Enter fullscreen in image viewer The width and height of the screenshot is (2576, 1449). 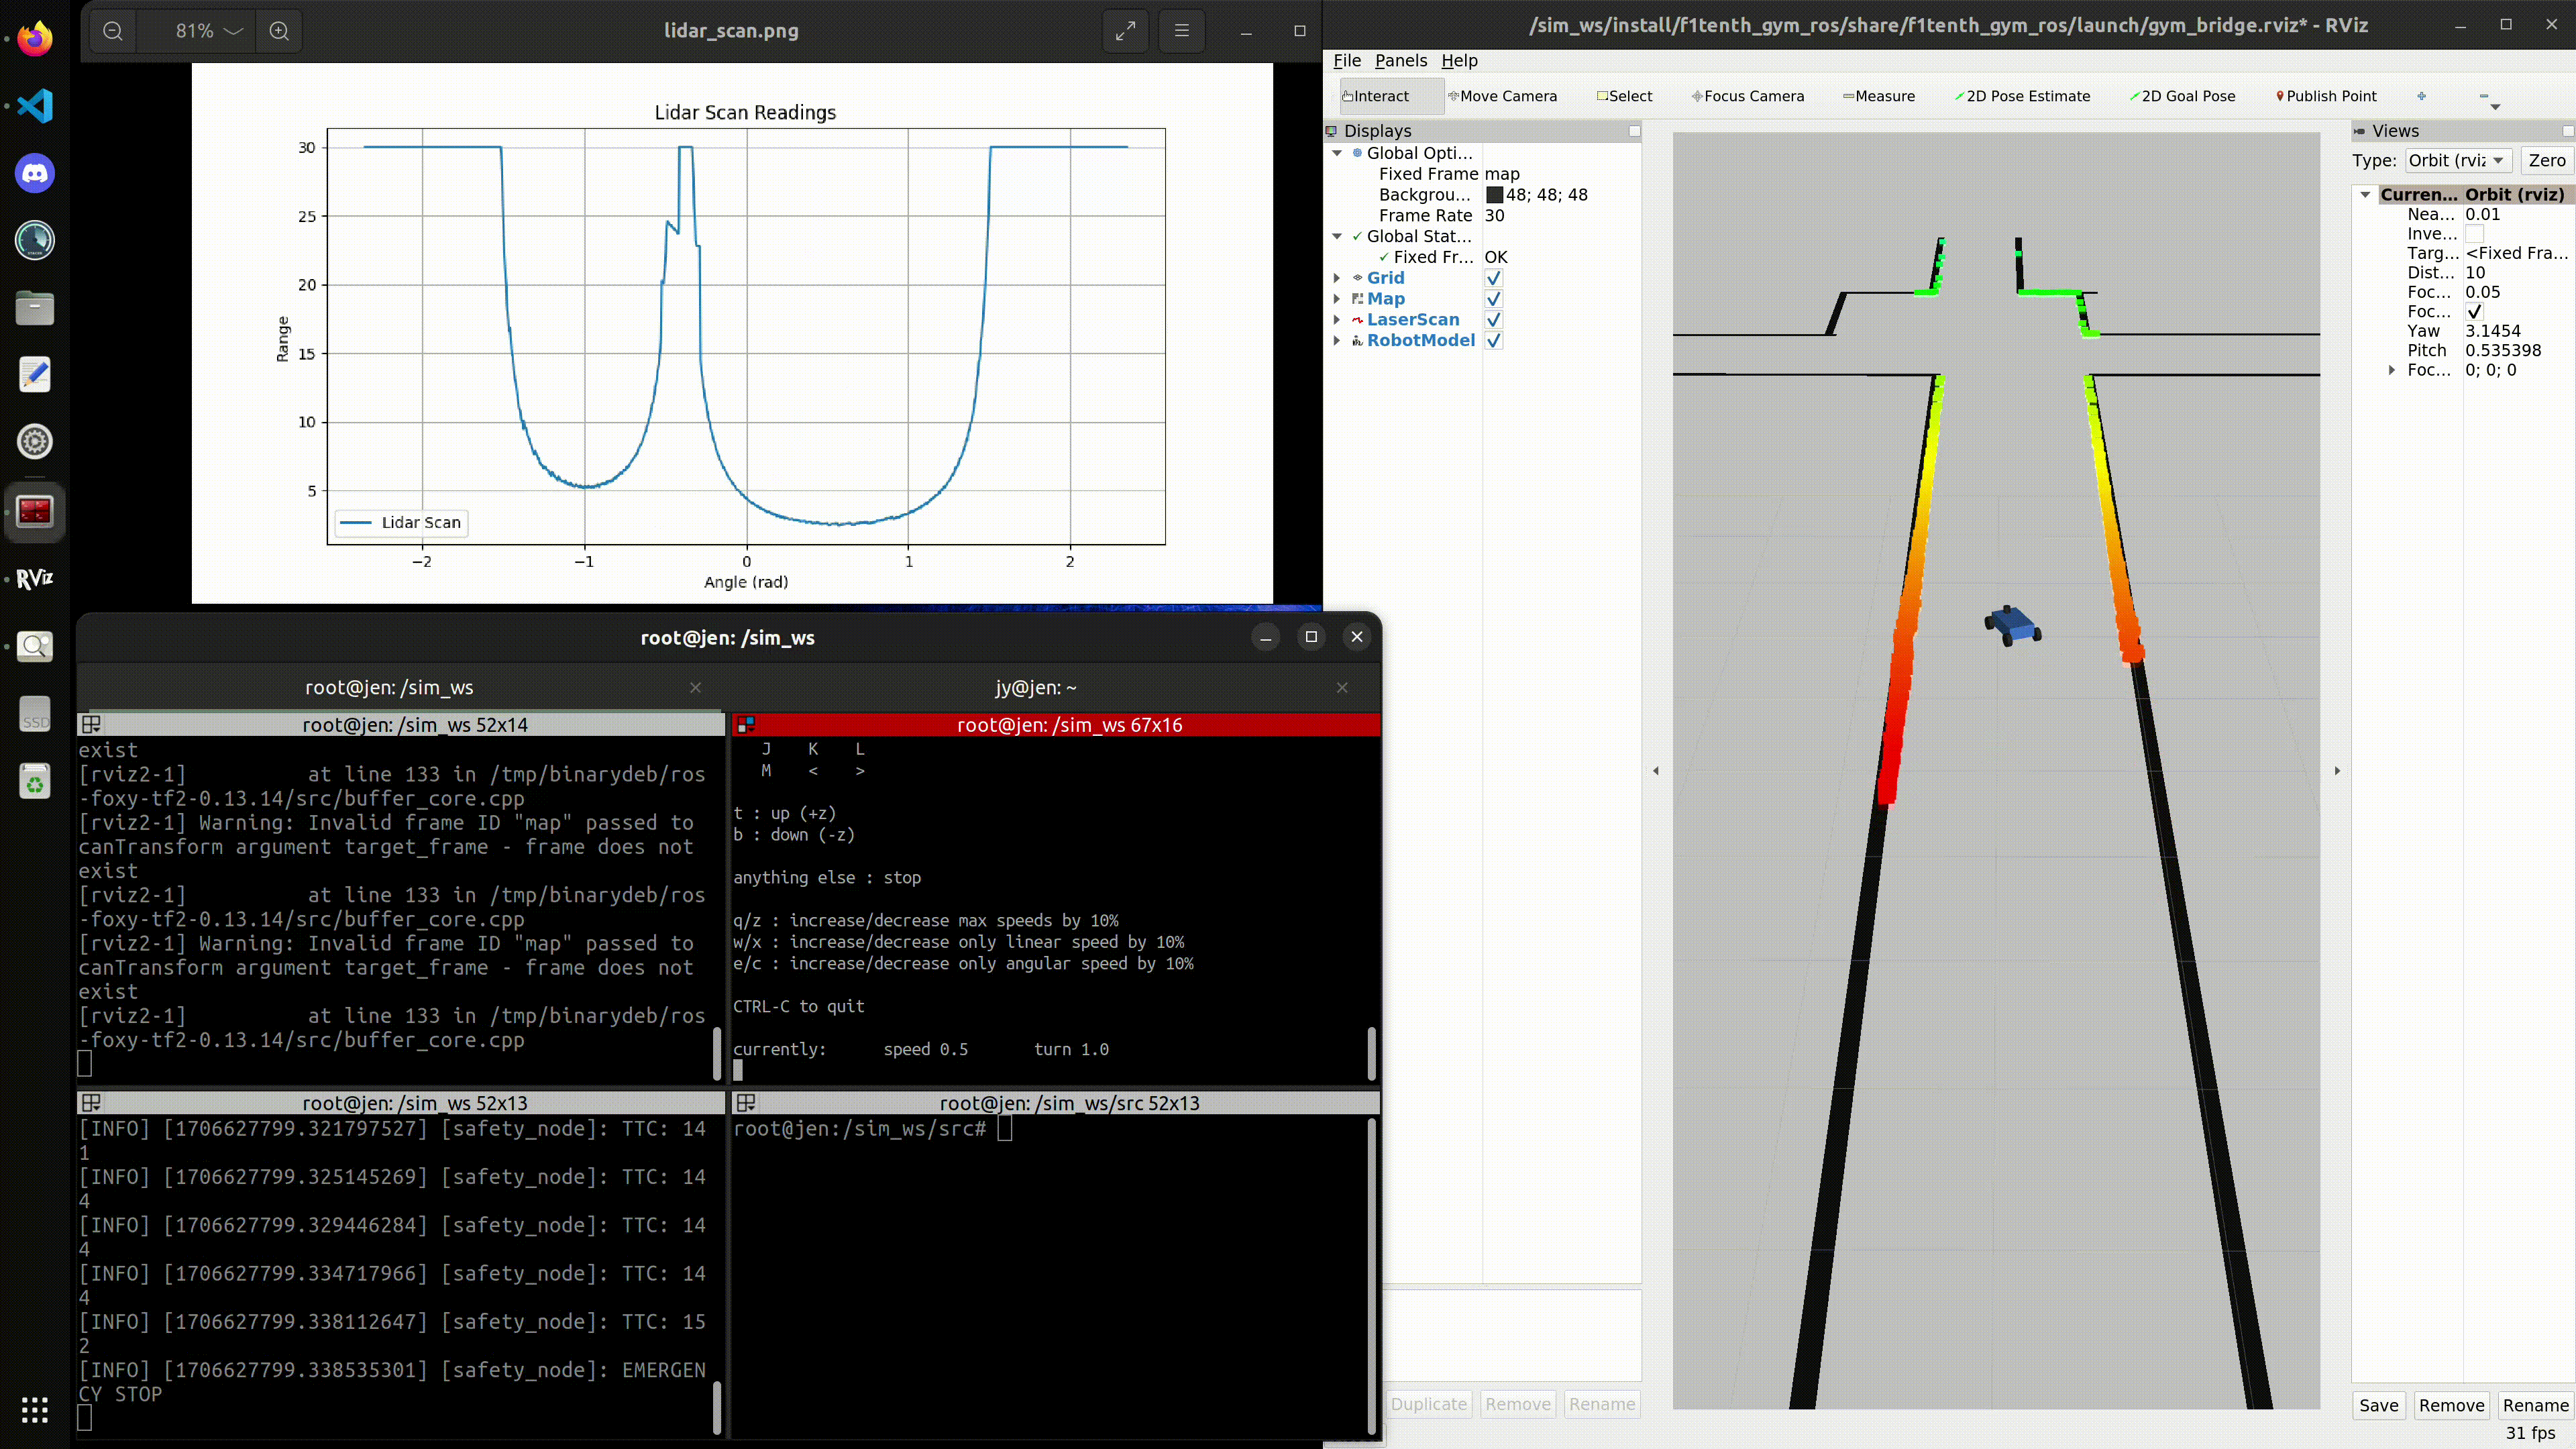pos(1125,31)
